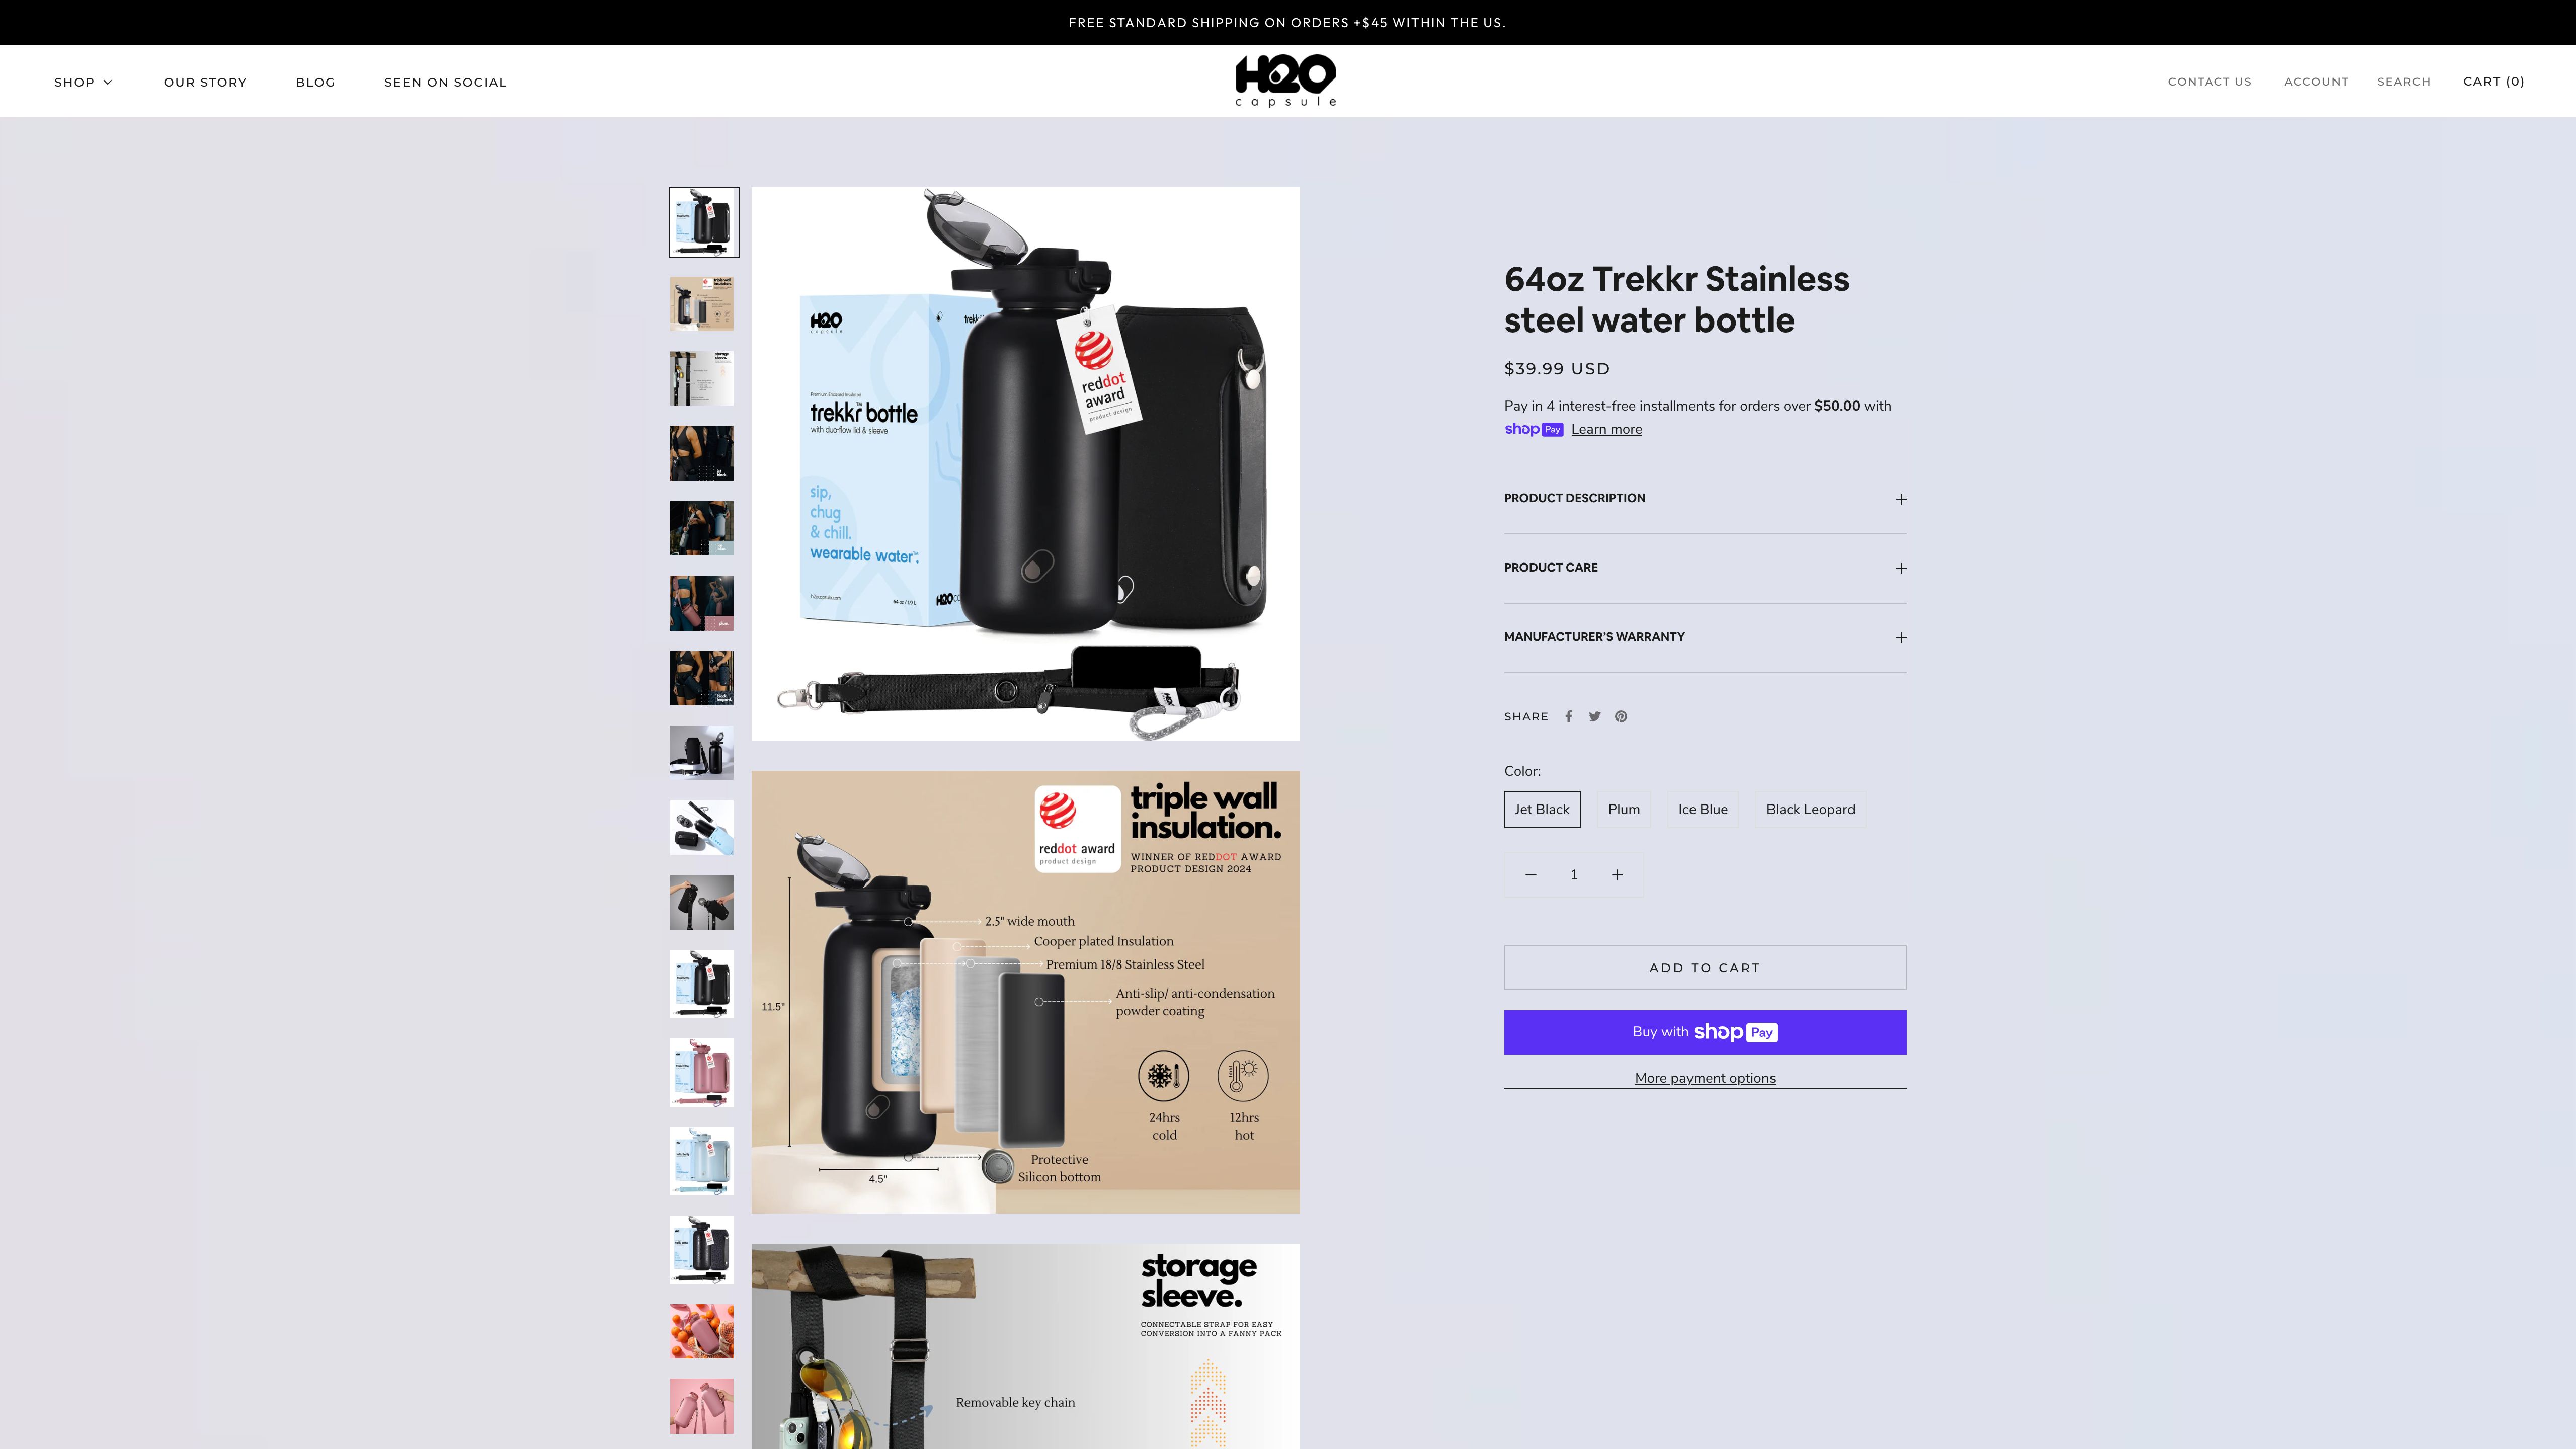Increase quantity with plus icon

1617,875
